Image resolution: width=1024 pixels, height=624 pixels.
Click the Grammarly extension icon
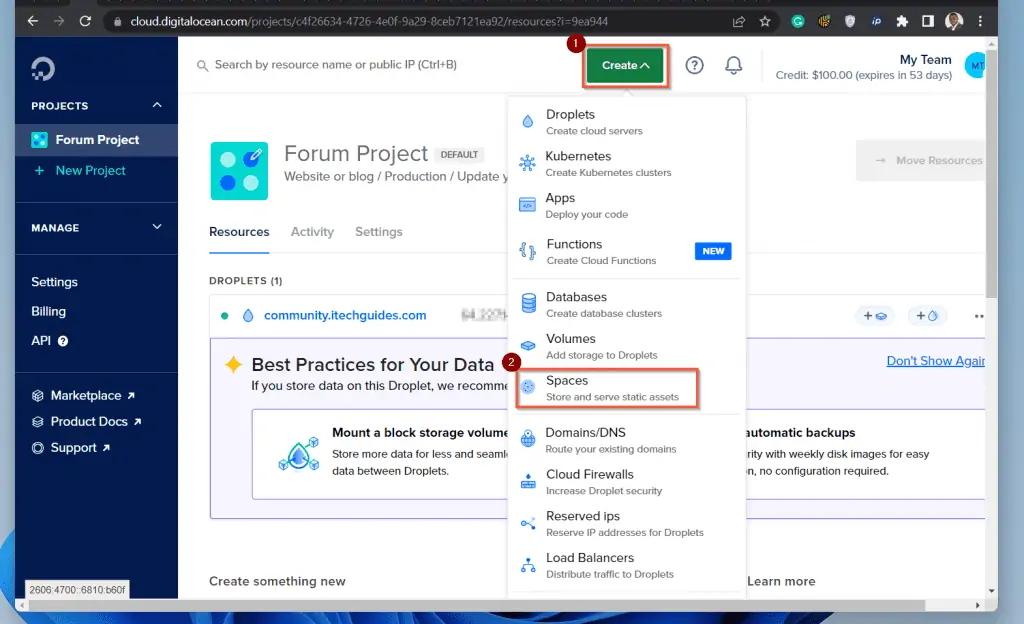797,22
